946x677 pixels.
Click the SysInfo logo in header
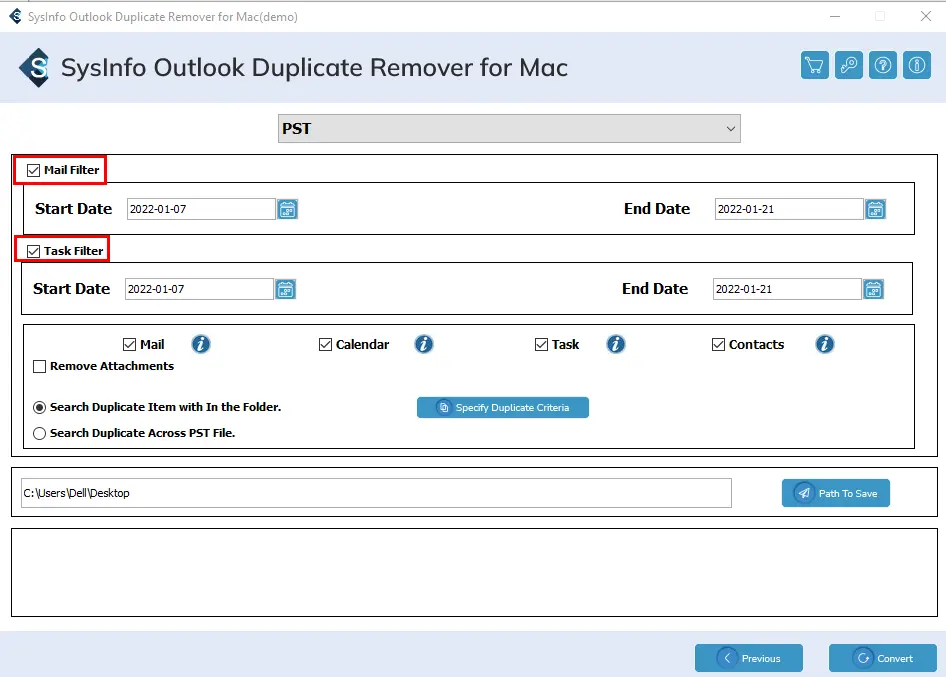[36, 68]
